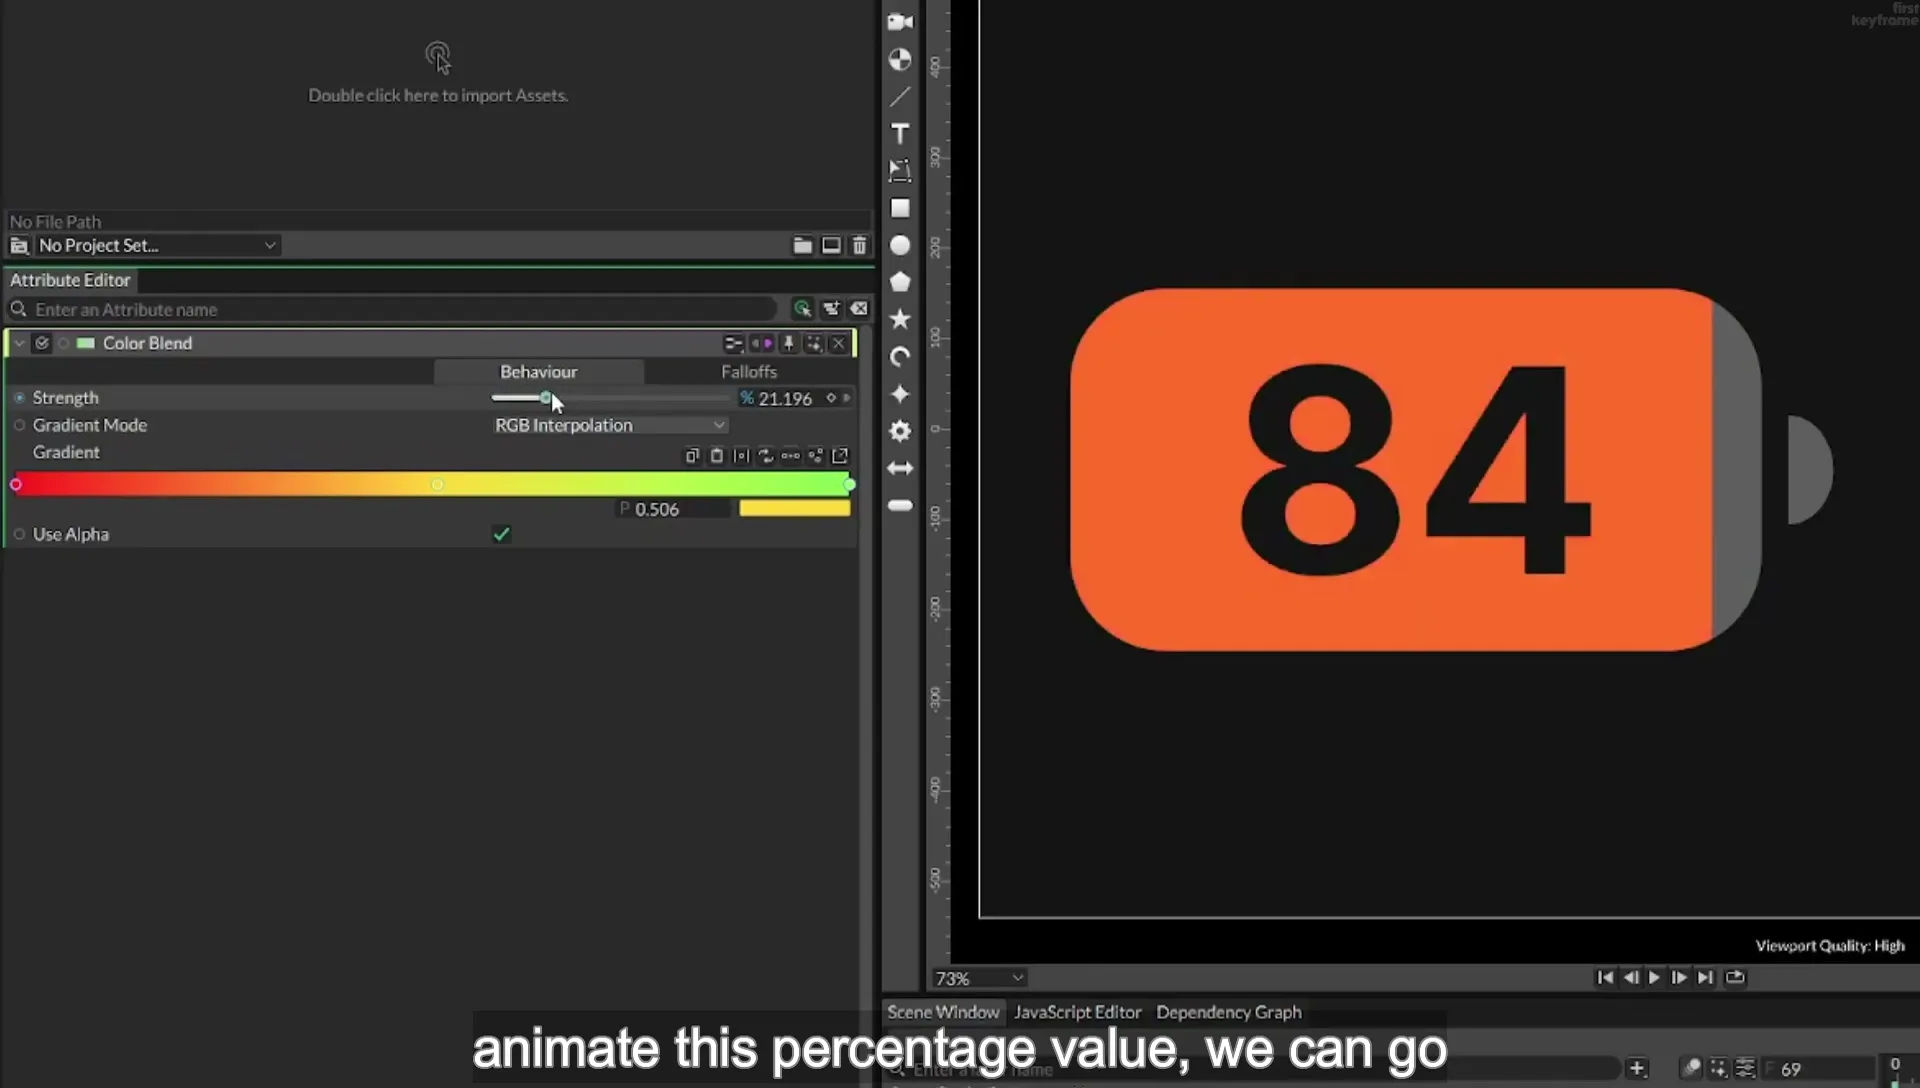This screenshot has height=1088, width=1920.
Task: Copy the gradient with the copy icon
Action: (x=692, y=456)
